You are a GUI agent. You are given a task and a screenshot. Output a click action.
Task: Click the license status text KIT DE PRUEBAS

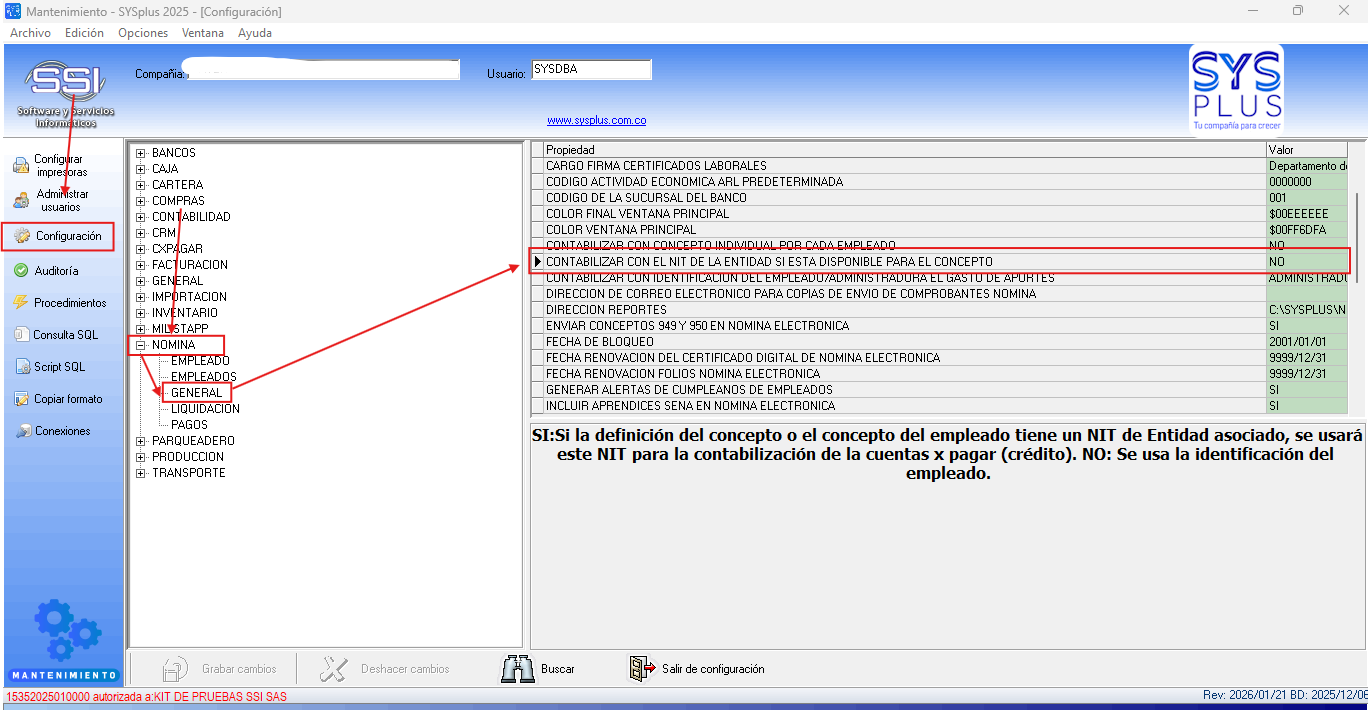[147, 697]
